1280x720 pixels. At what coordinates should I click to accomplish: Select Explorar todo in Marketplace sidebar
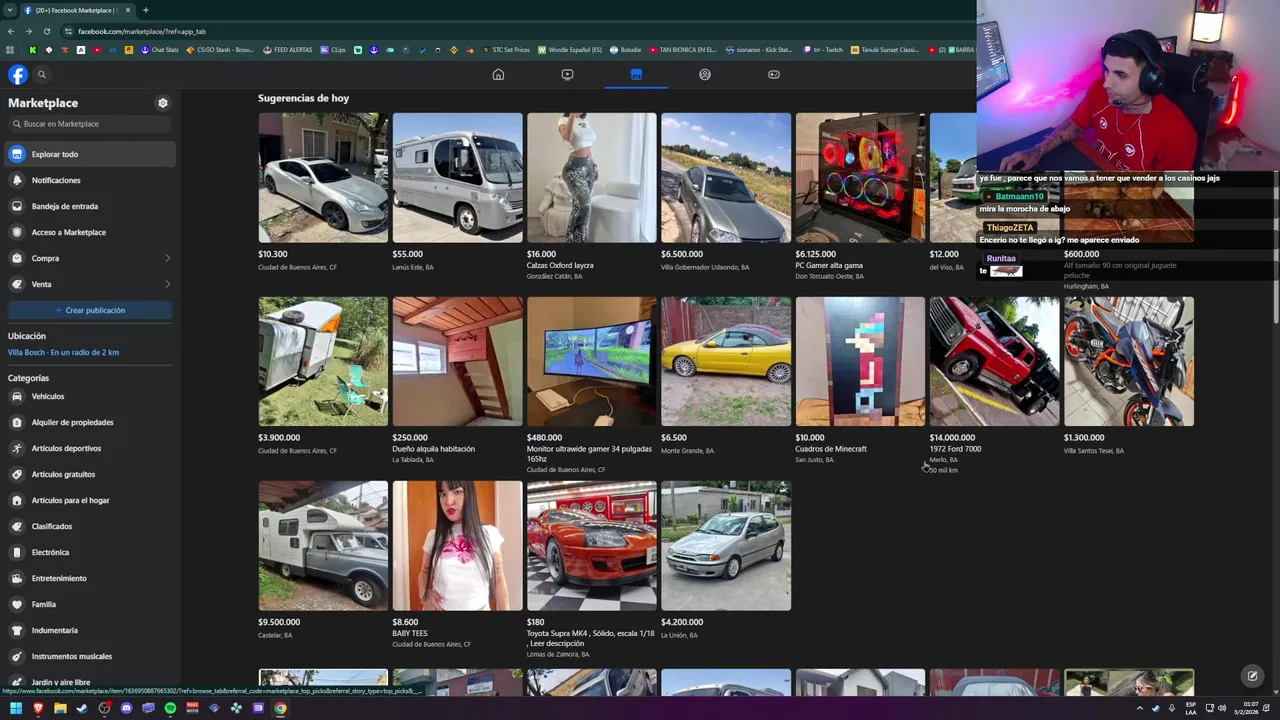90,154
